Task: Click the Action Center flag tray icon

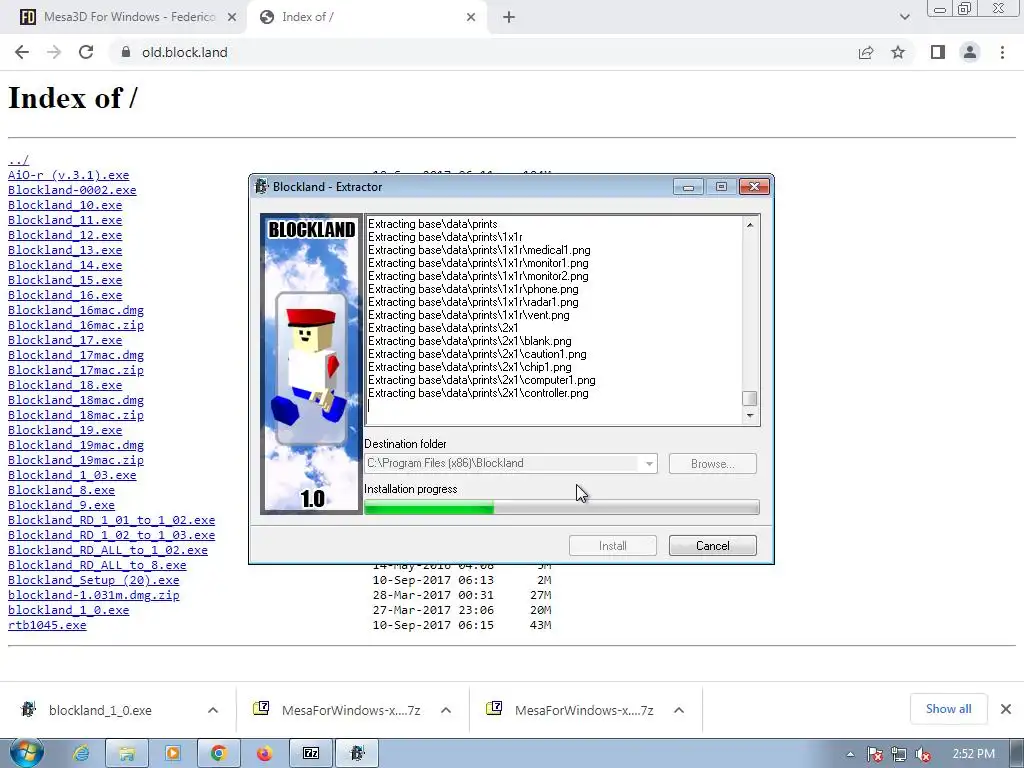Action: pos(874,754)
